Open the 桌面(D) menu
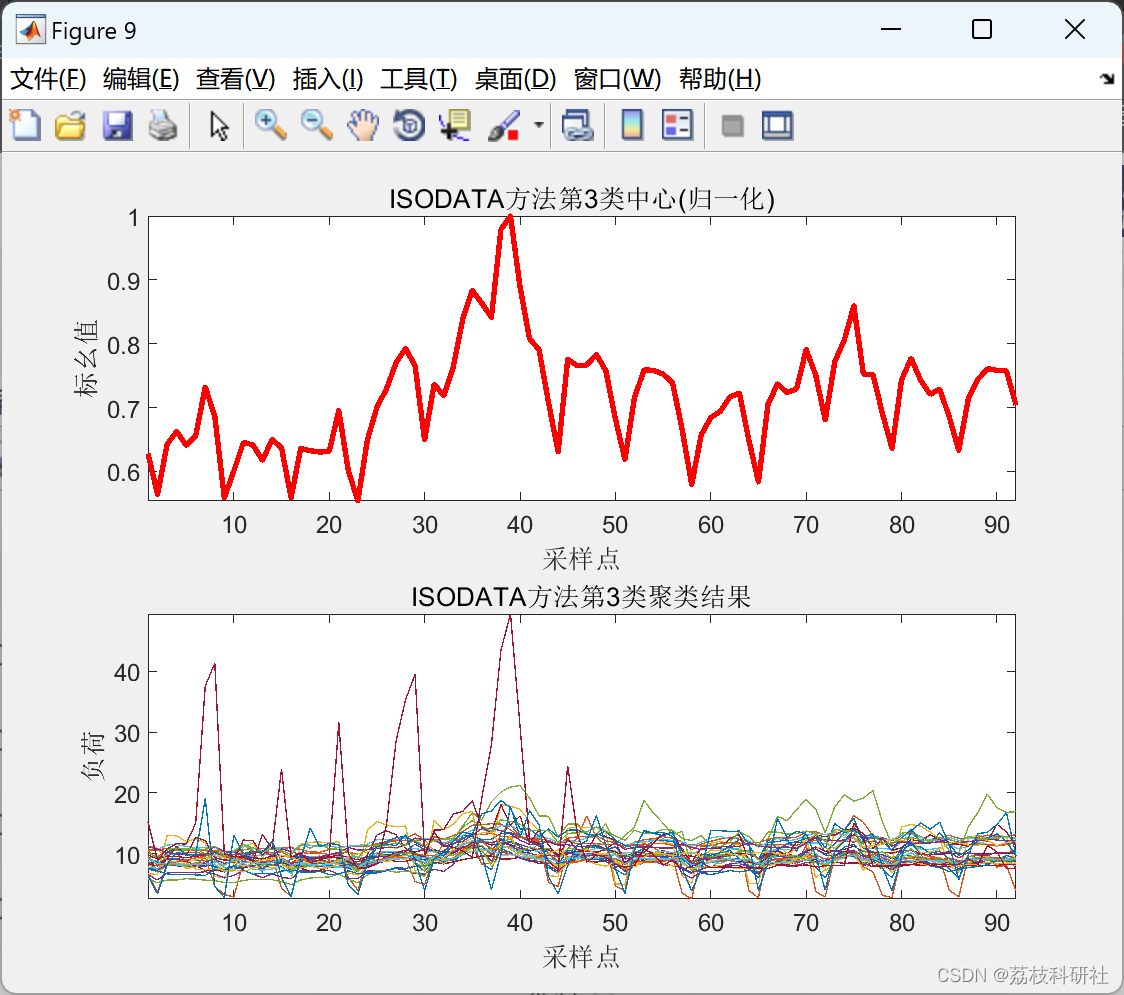The height and width of the screenshot is (995, 1124). 515,79
